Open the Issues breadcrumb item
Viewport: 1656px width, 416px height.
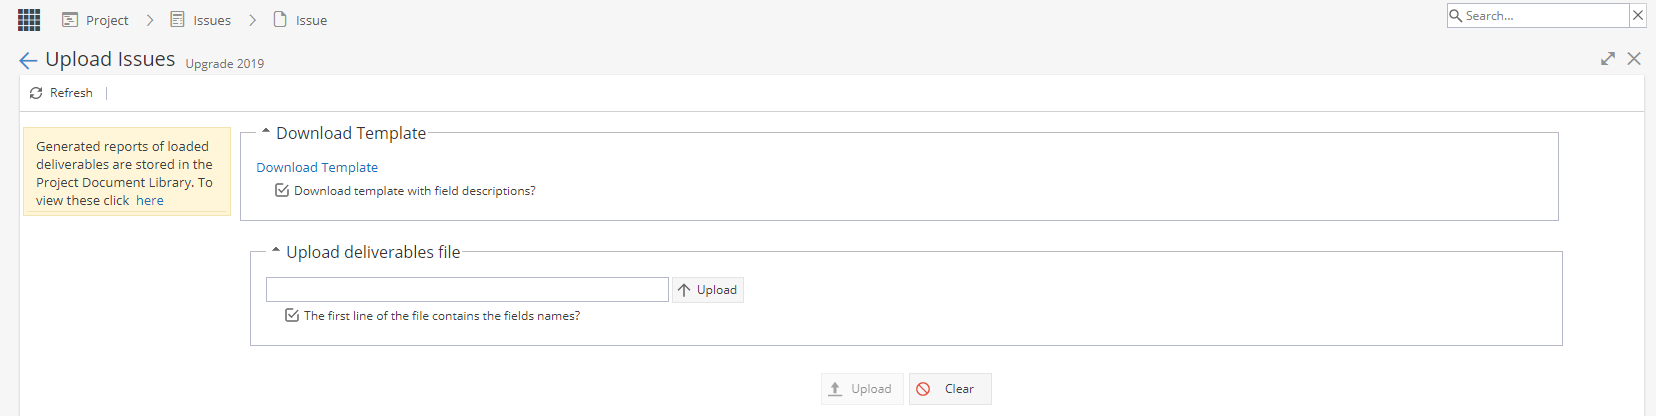click(x=212, y=20)
